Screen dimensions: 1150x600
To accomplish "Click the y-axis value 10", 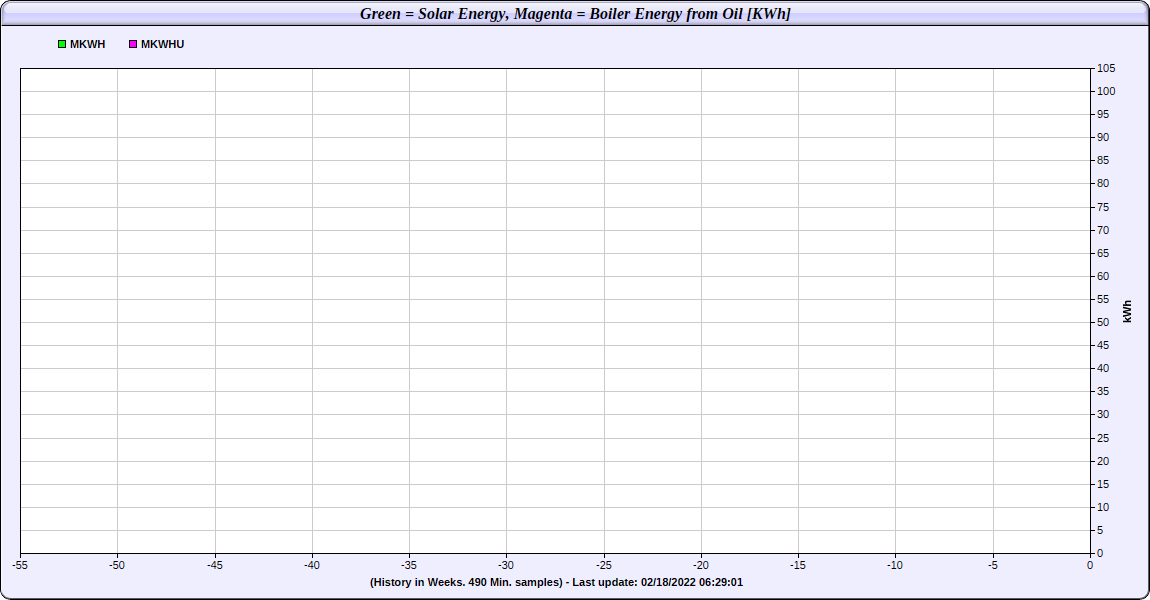I will tap(1103, 507).
